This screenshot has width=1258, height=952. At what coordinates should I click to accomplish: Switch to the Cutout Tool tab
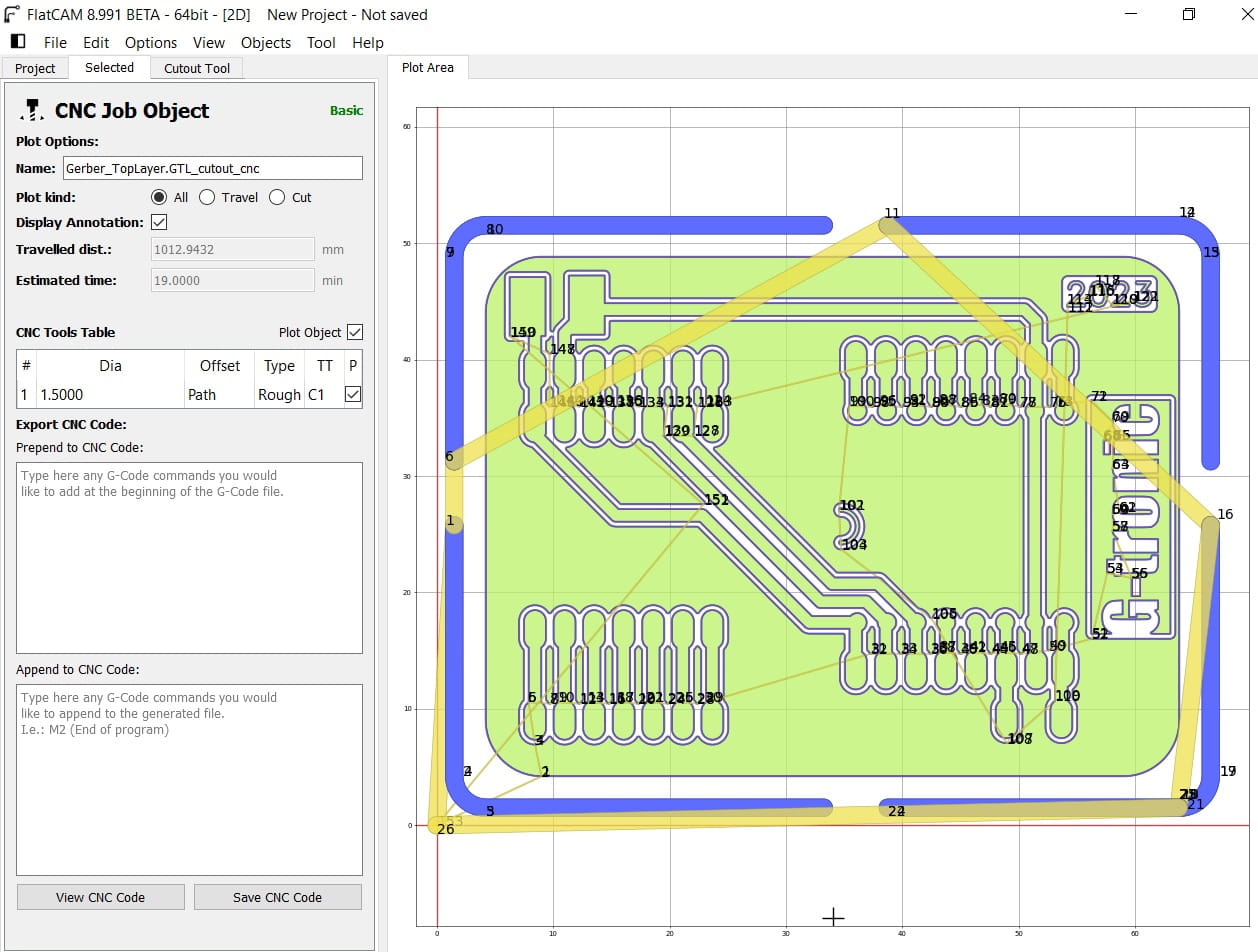point(196,68)
